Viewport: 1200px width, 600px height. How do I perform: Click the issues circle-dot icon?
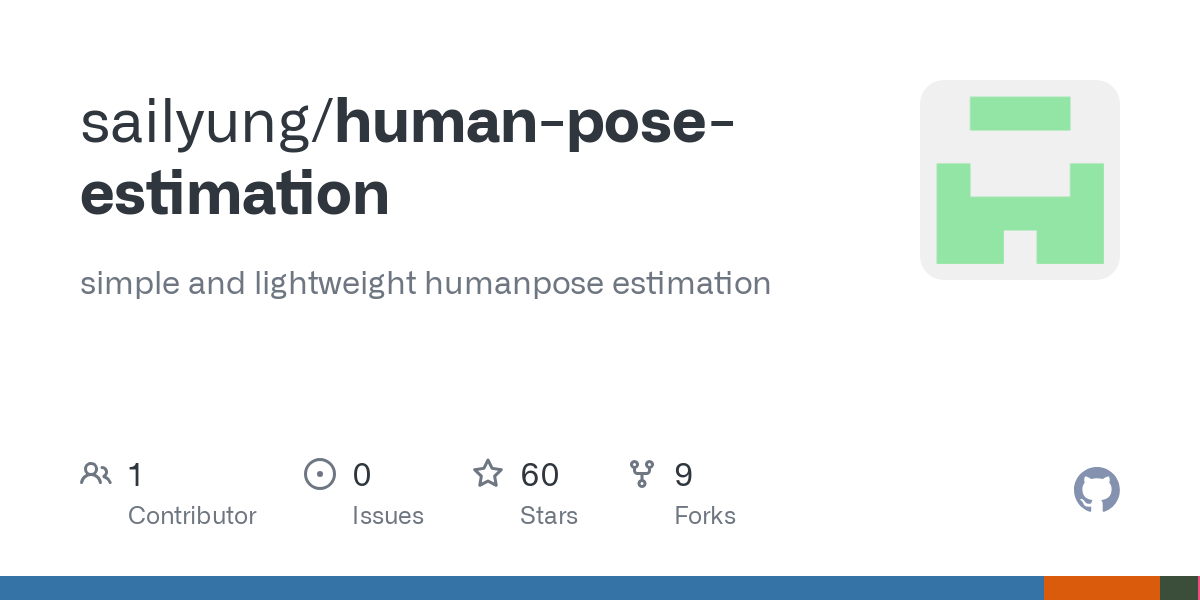click(320, 474)
